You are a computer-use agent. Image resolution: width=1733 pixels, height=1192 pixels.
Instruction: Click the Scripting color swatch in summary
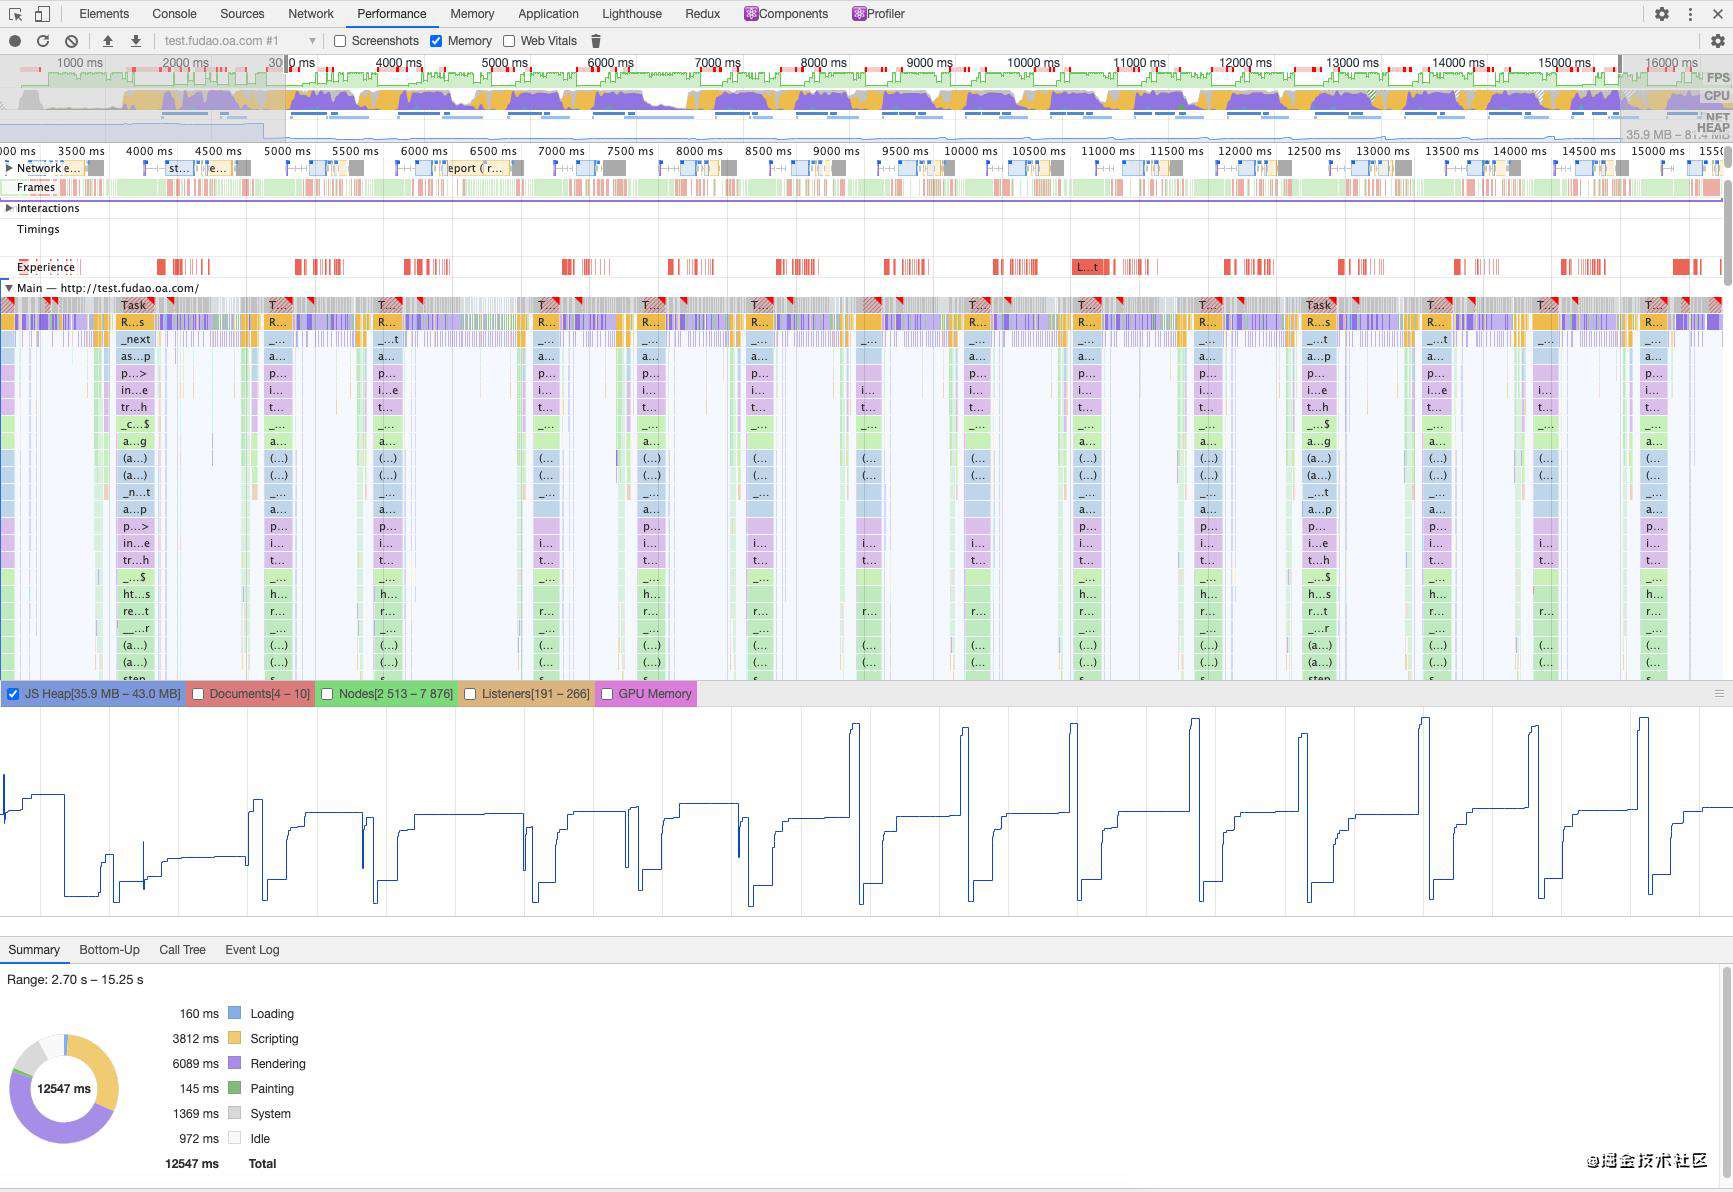tap(235, 1038)
